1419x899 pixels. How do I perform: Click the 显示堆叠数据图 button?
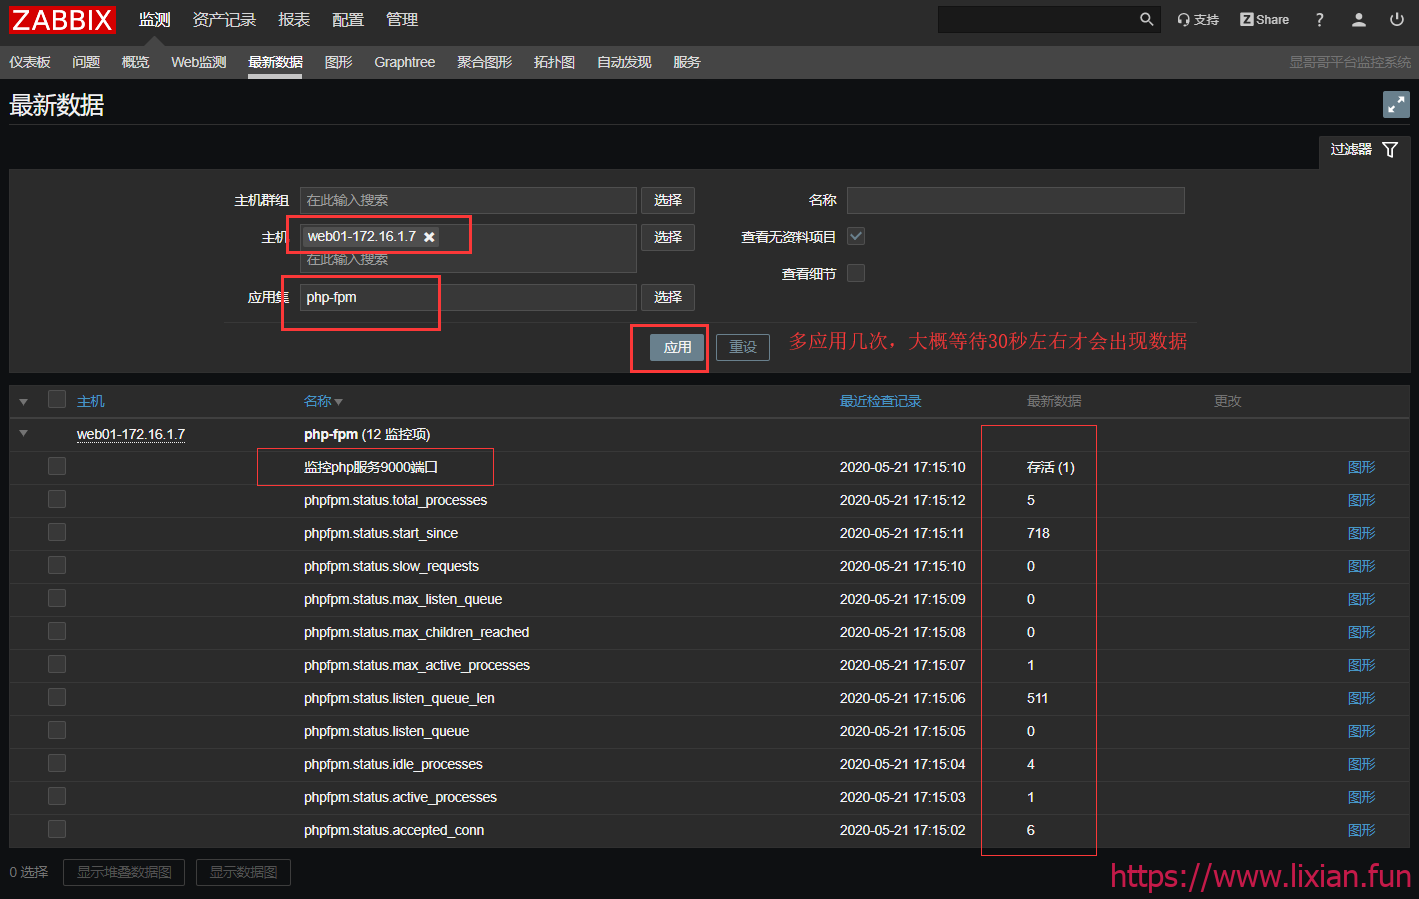[x=125, y=872]
